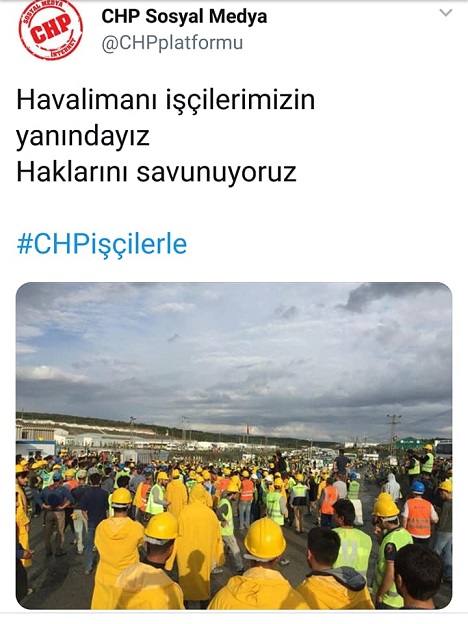Viewport: 468px width, 624px height.
Task: Open the CHP Sosyal Medya profile name
Action: [x=184, y=17]
